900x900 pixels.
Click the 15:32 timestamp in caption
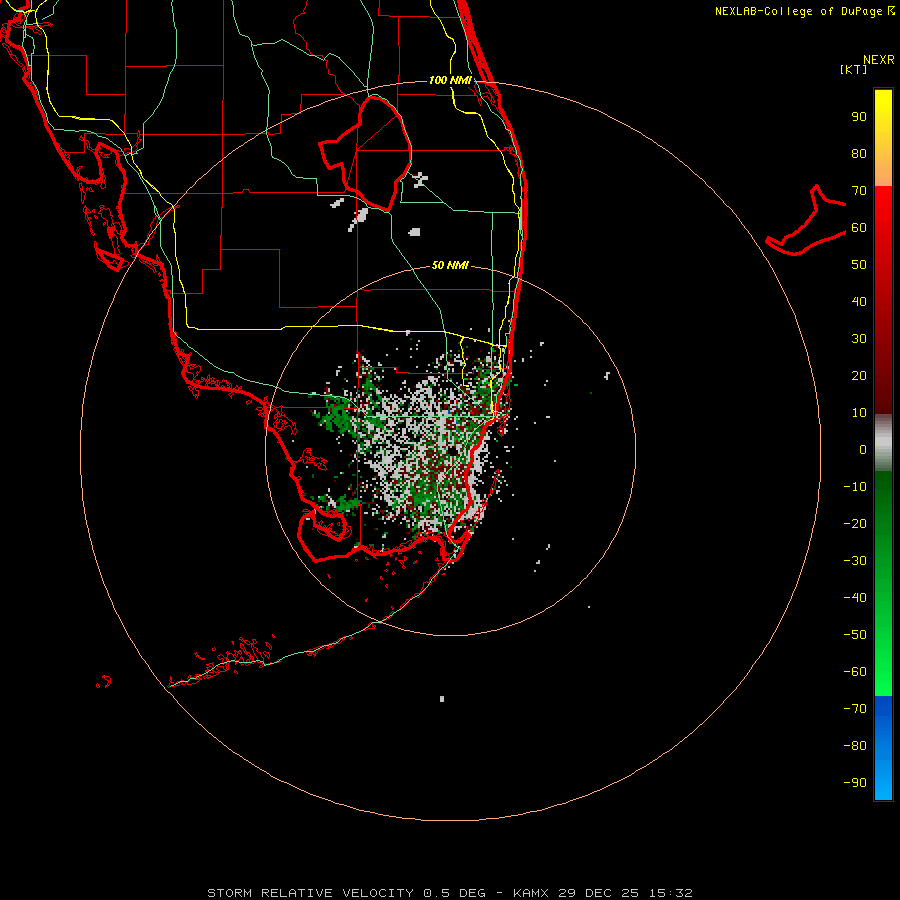tap(671, 893)
